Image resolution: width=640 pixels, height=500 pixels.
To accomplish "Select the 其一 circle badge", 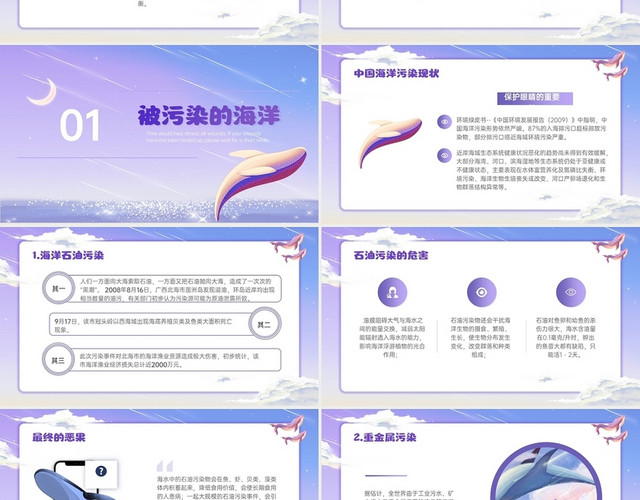I will pyautogui.click(x=59, y=288).
